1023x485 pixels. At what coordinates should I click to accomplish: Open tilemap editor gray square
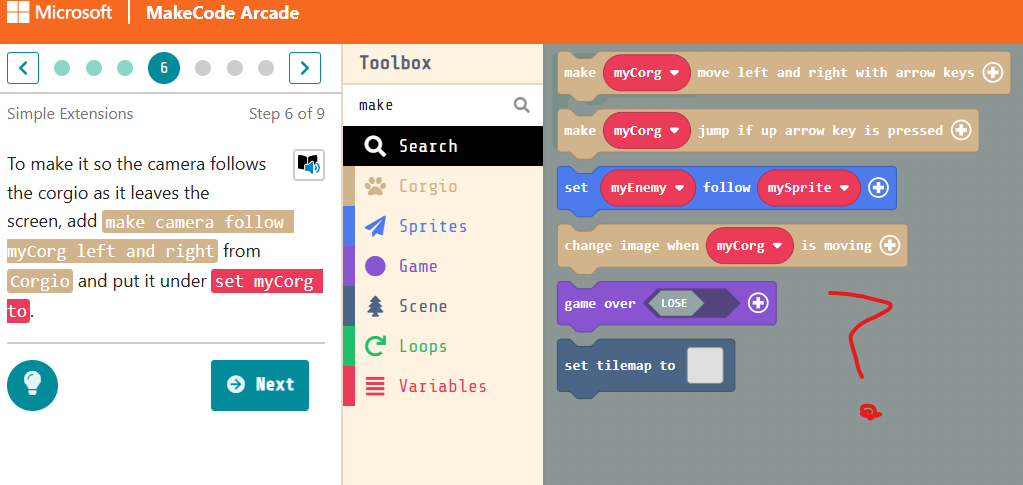705,366
